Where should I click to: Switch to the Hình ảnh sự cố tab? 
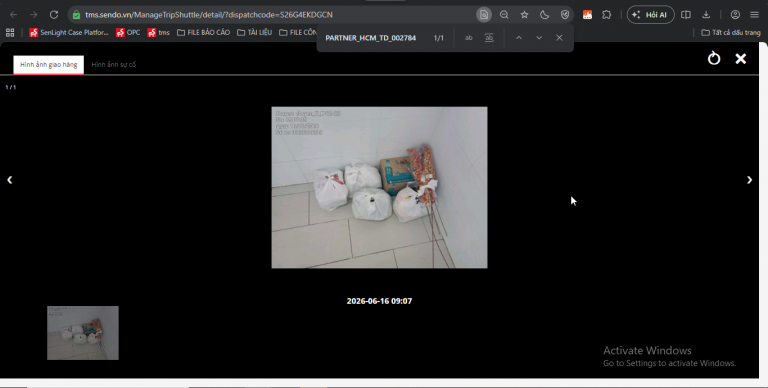[114, 65]
